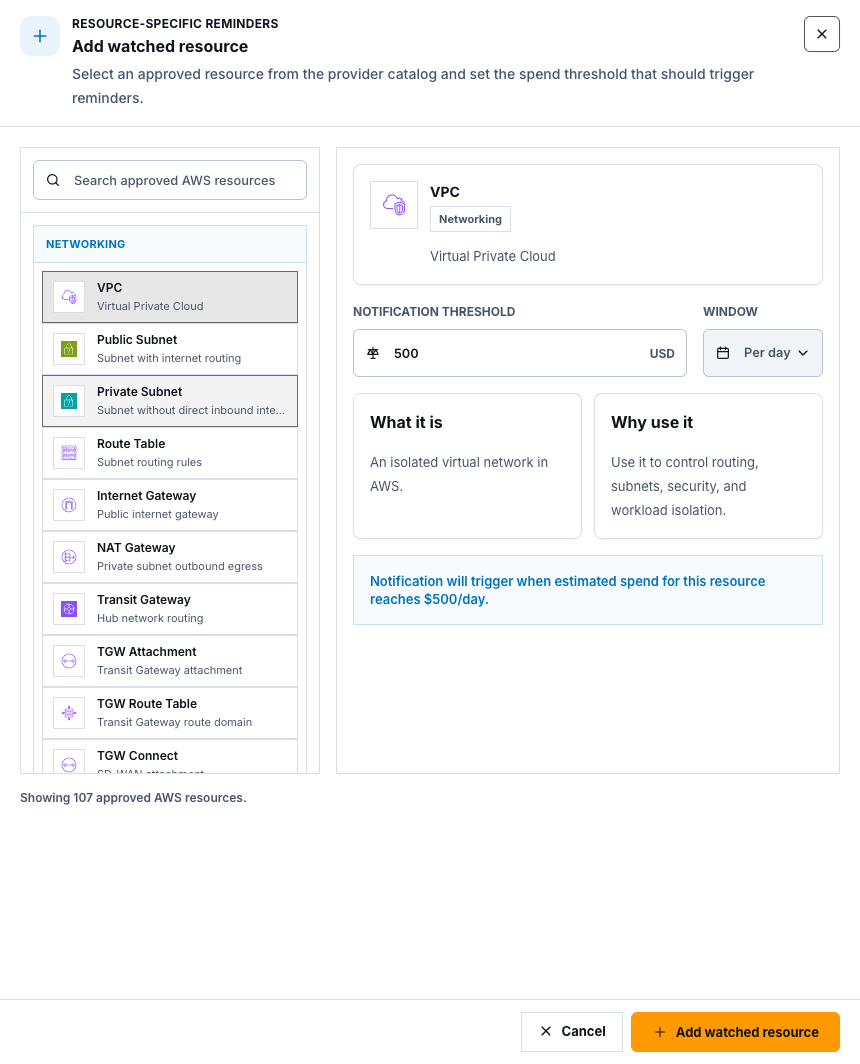Choose the VPC Virtual Private Cloud row
The height and width of the screenshot is (1064, 860).
(170, 297)
